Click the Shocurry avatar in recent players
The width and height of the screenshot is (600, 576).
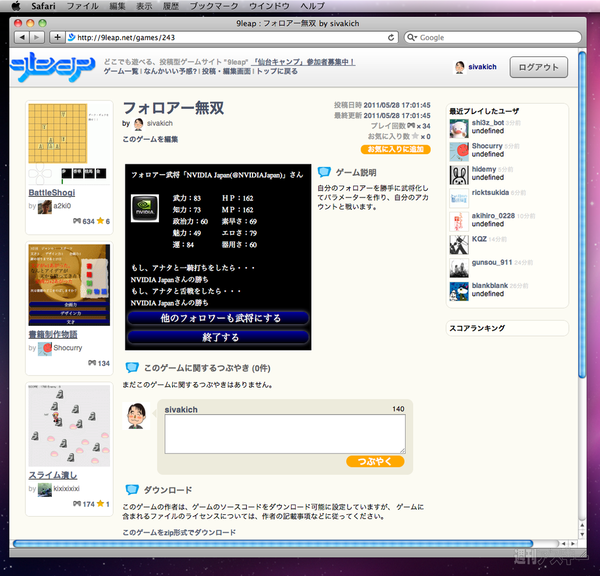pyautogui.click(x=459, y=152)
